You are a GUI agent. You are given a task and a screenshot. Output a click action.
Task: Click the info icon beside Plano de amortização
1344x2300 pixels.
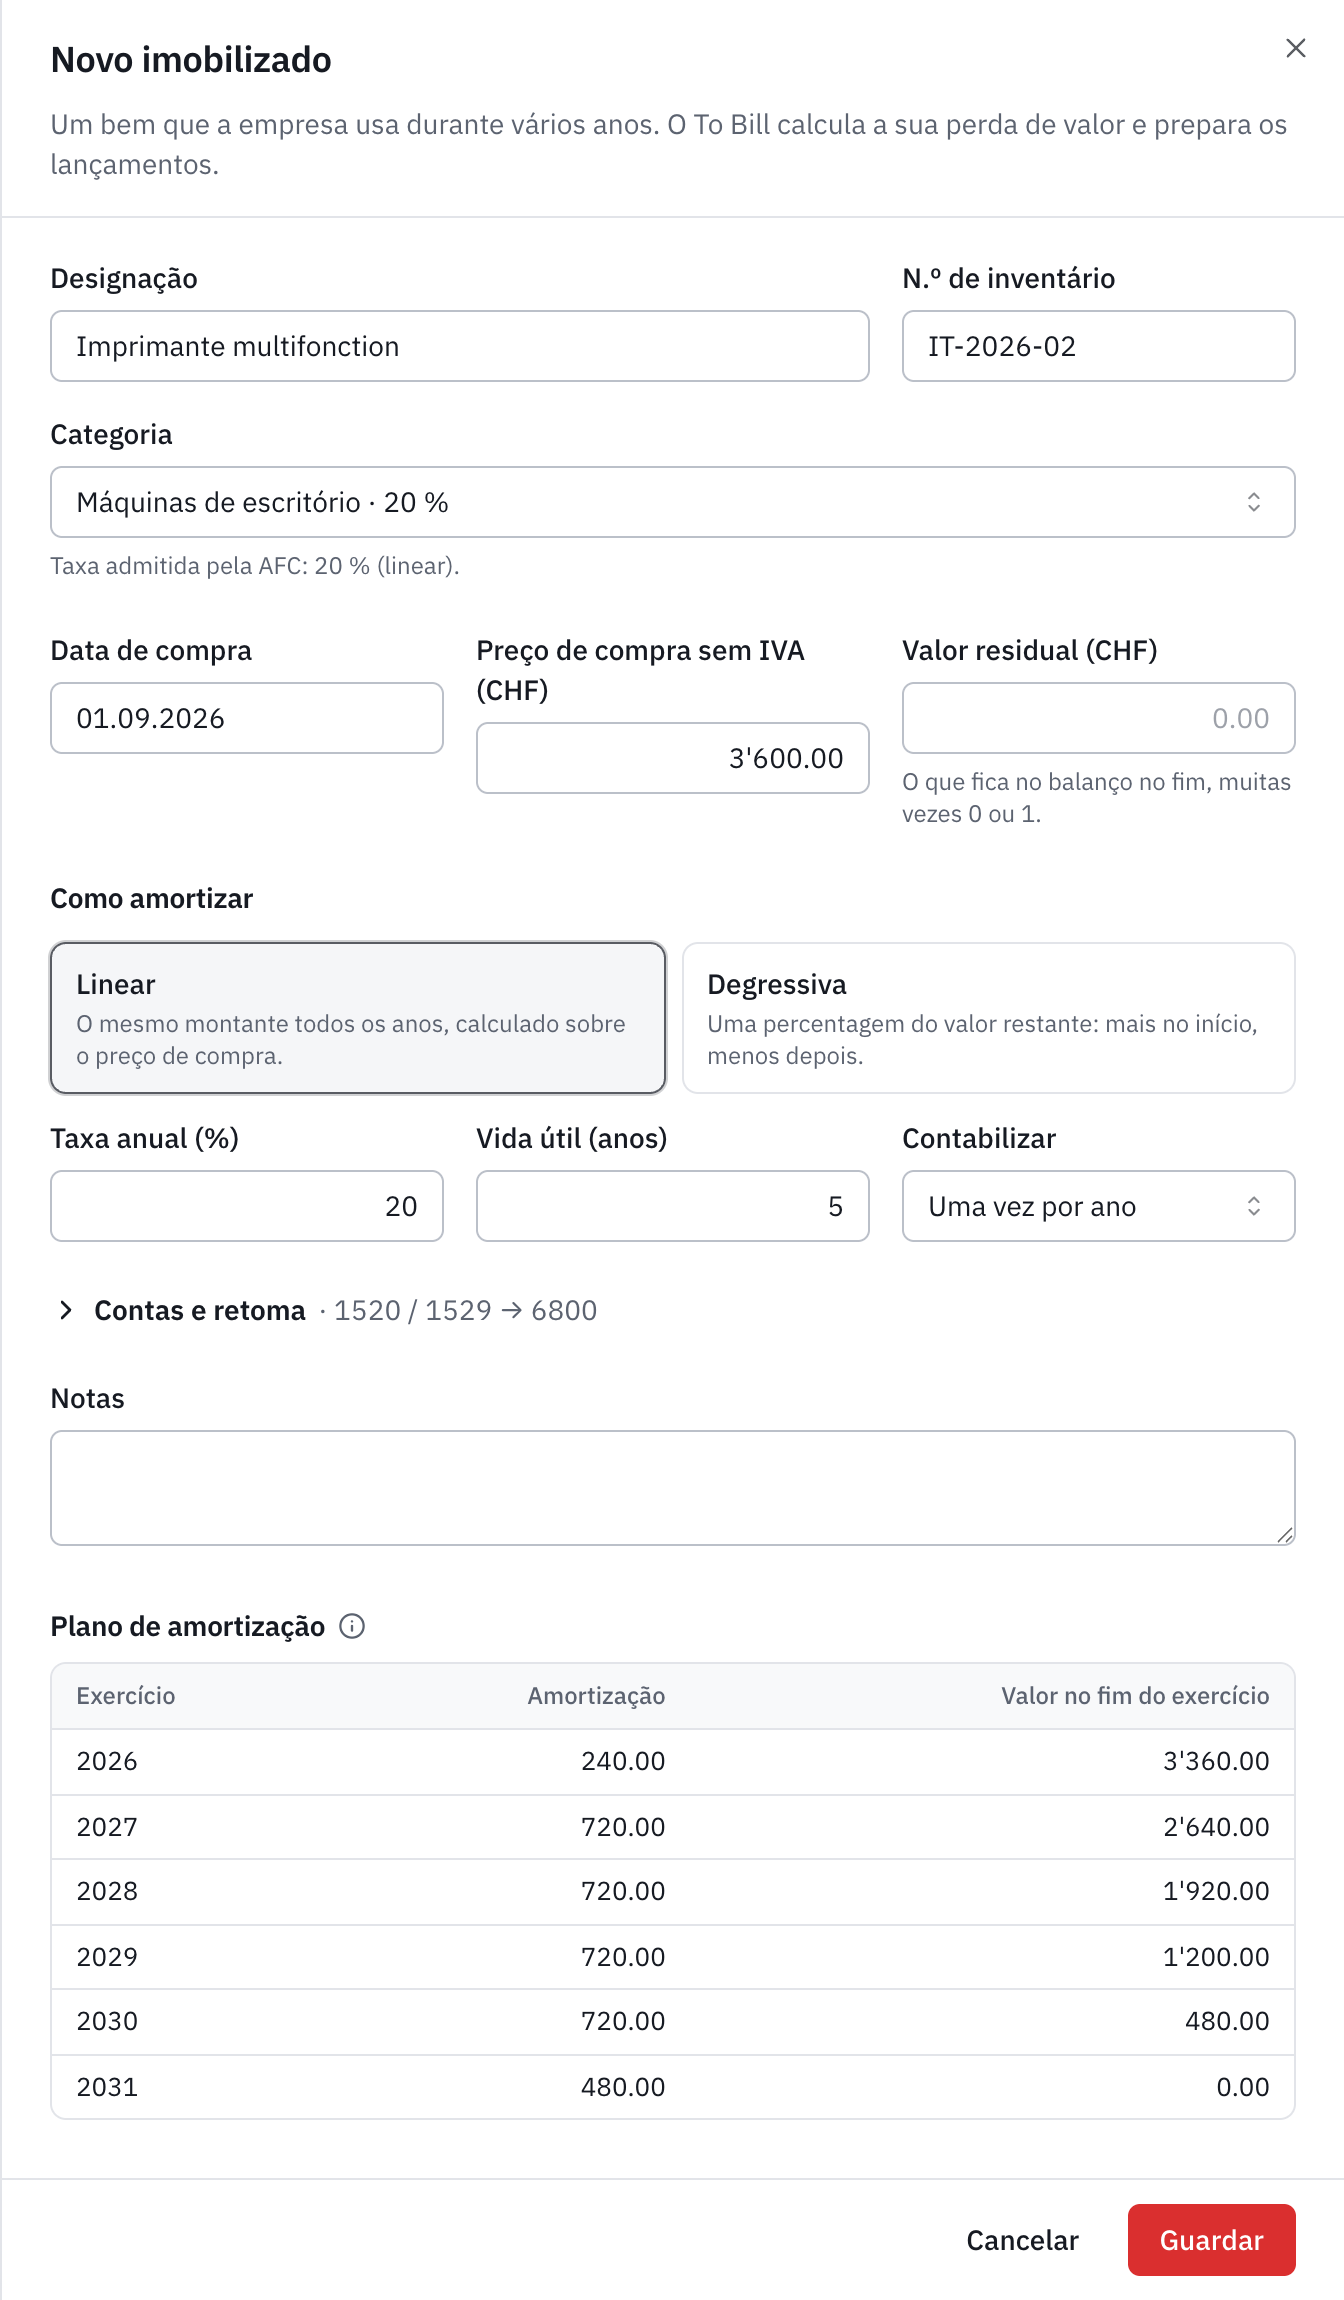click(x=352, y=1626)
